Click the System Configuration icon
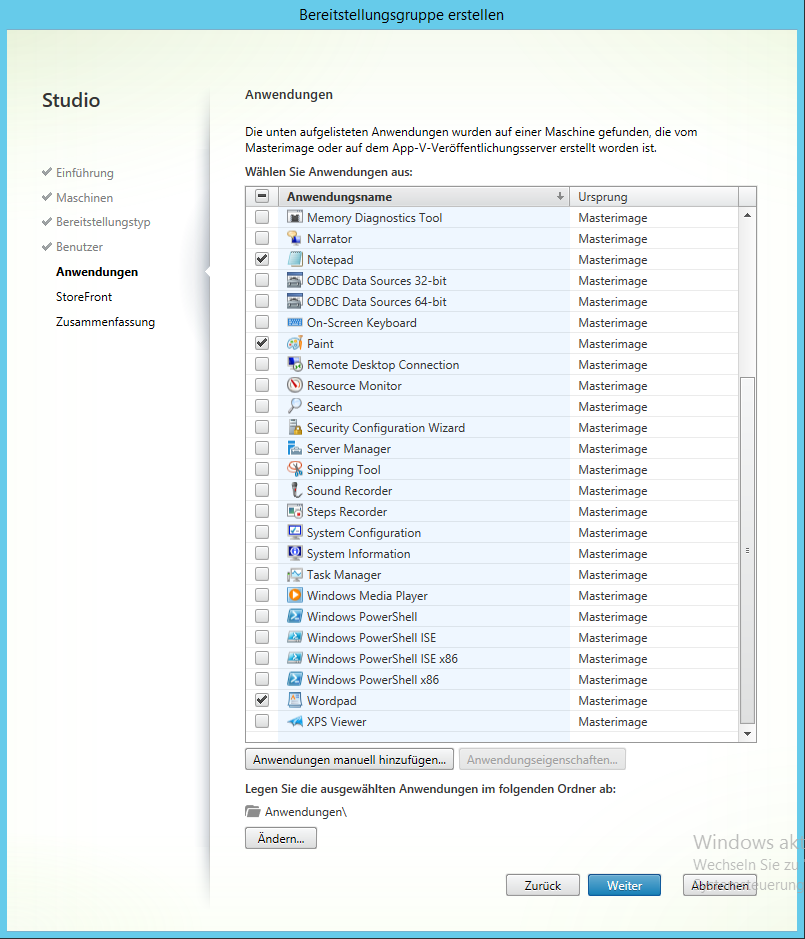The width and height of the screenshot is (805, 939). (x=294, y=532)
